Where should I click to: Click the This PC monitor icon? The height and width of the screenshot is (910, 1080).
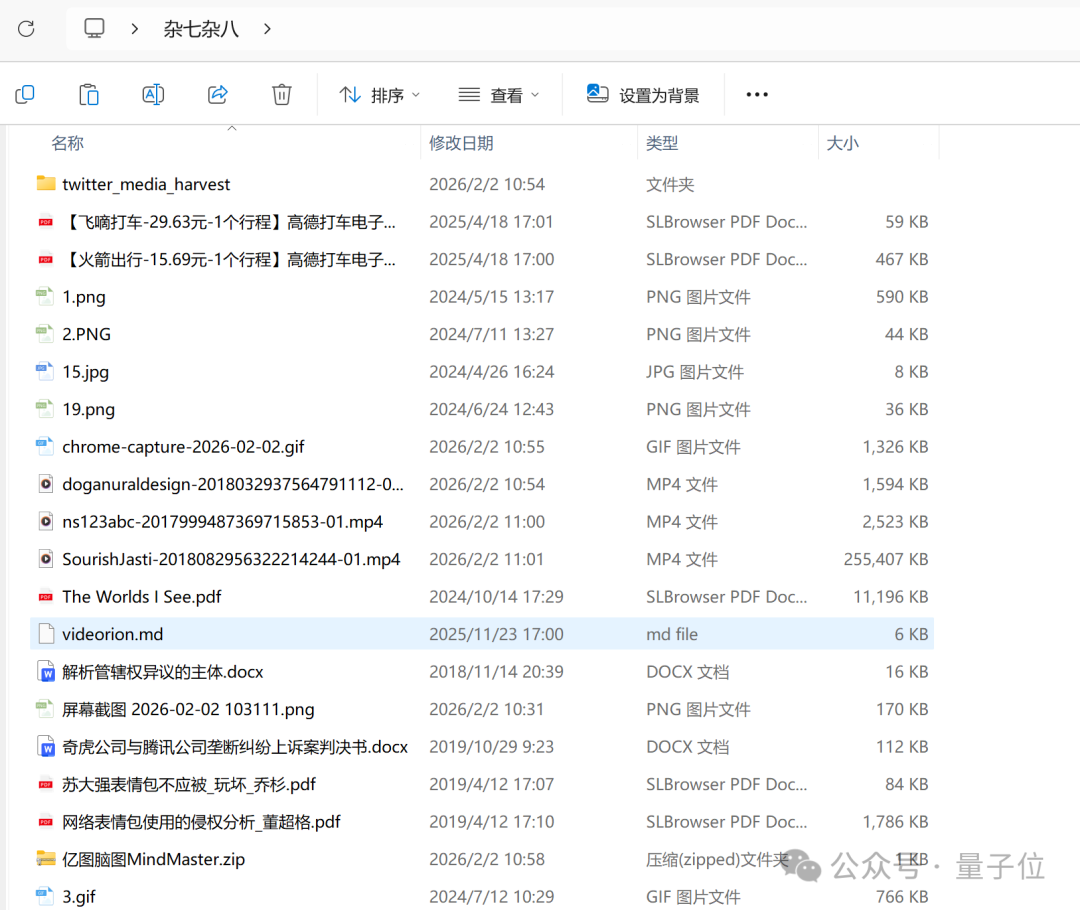tap(94, 28)
